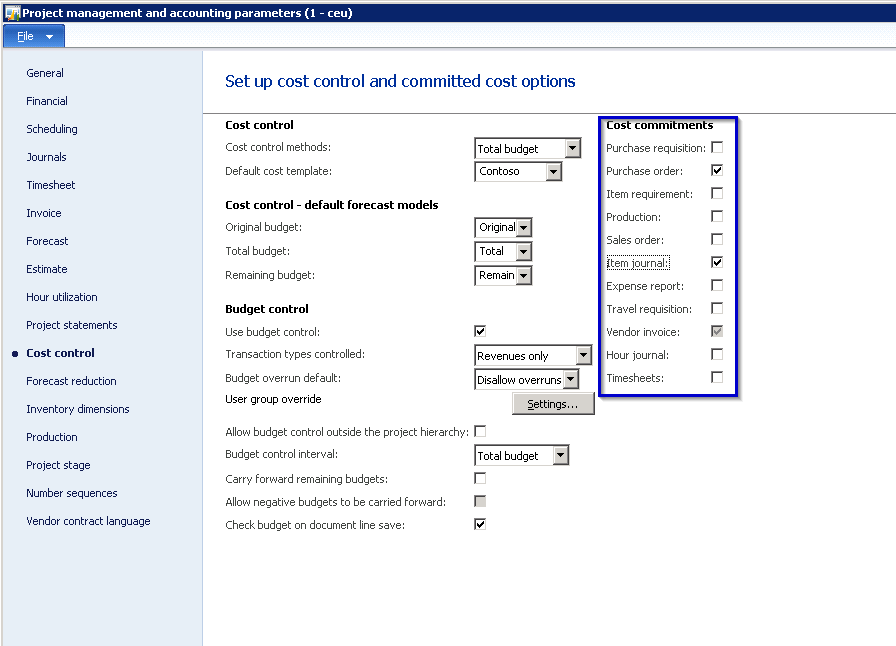The image size is (896, 646).
Task: Open the Financial settings section
Action: pyautogui.click(x=47, y=101)
